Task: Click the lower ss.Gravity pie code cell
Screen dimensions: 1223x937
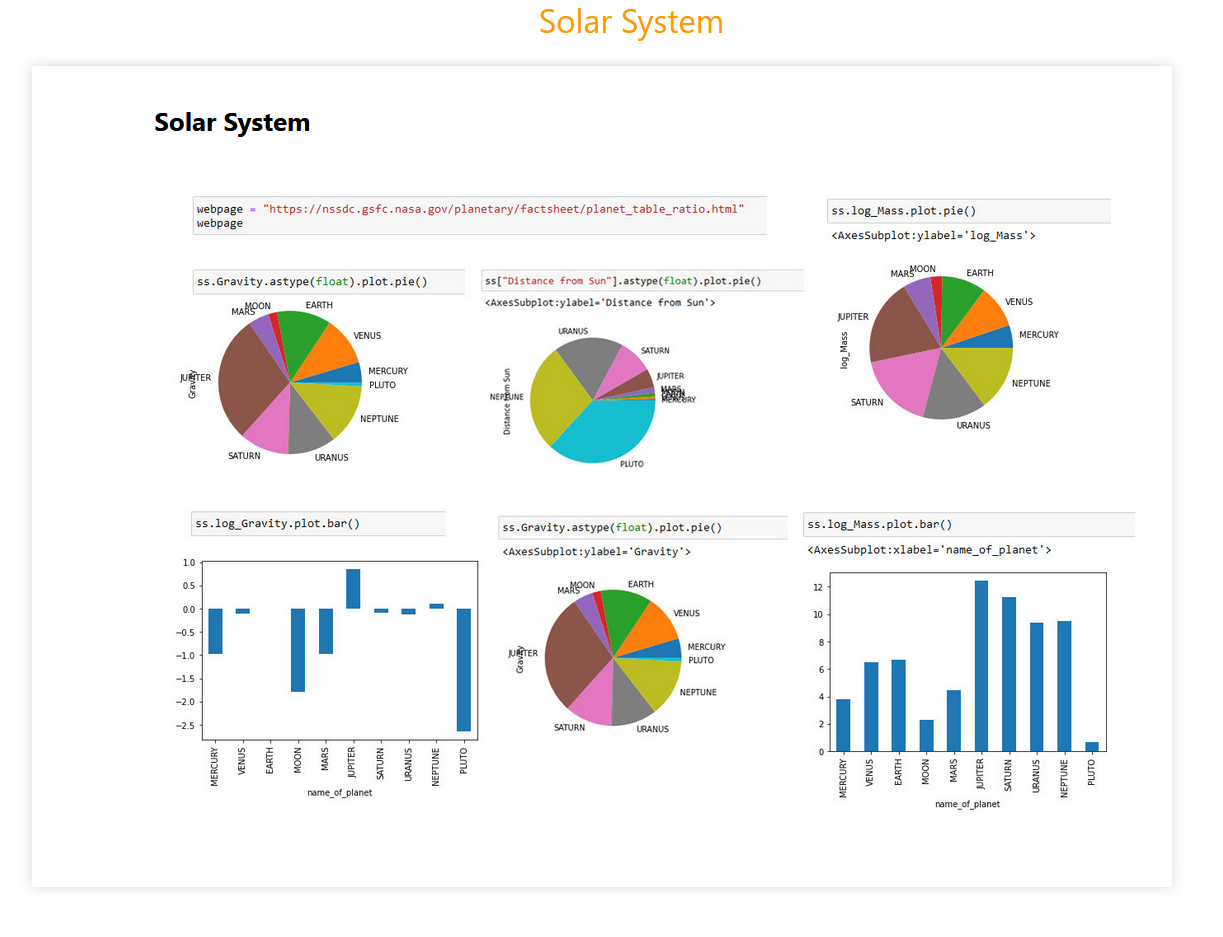Action: 644,528
